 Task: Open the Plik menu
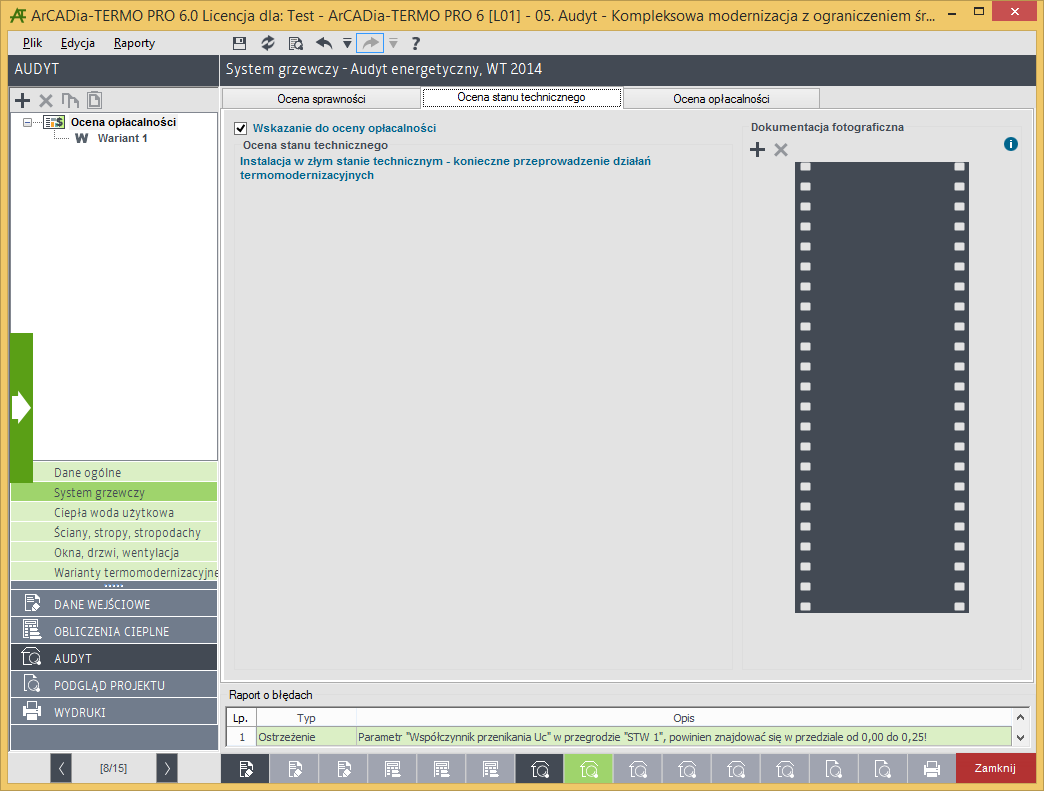click(32, 43)
